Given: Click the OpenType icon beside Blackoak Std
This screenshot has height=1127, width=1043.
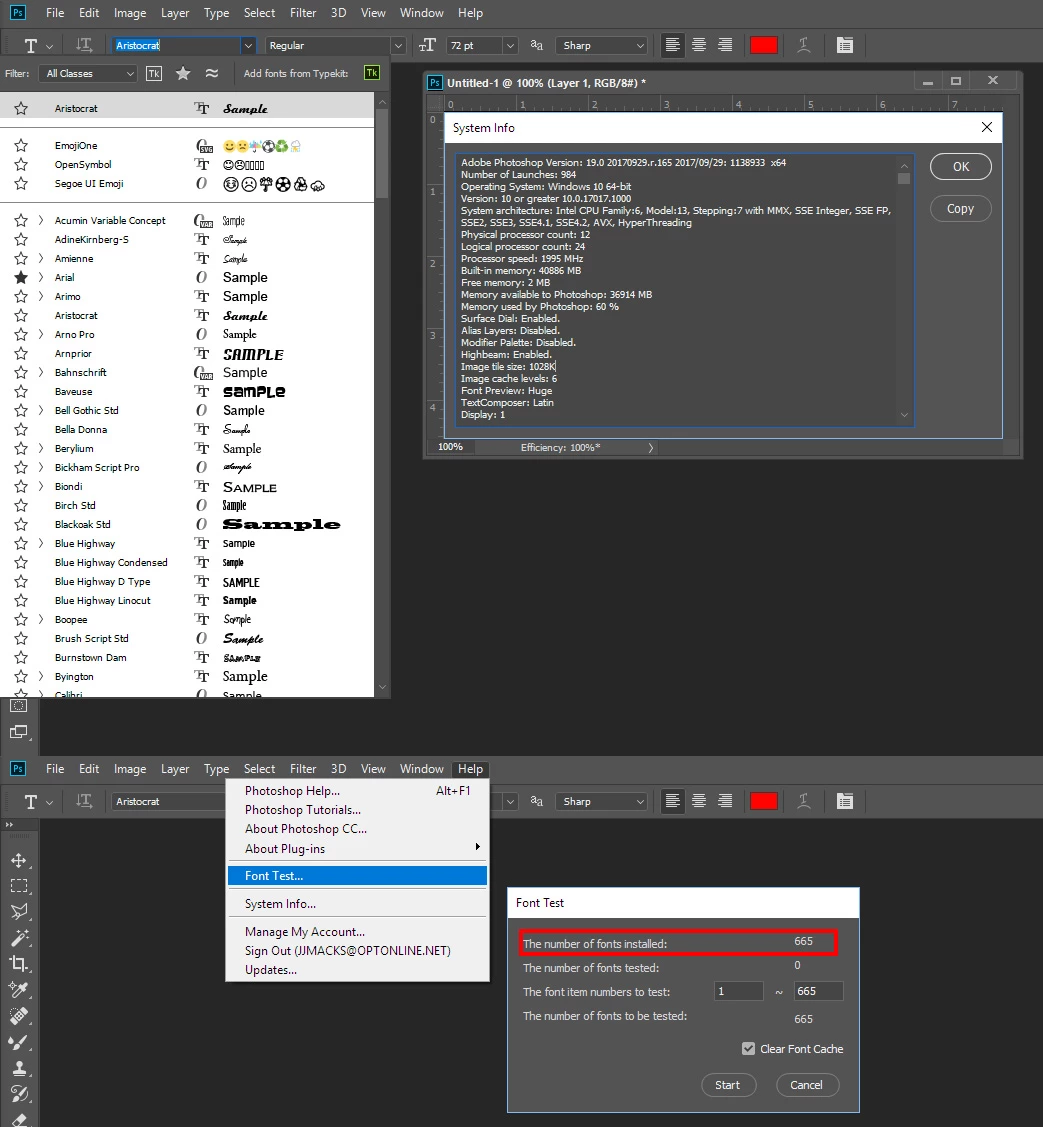Looking at the screenshot, I should [202, 525].
